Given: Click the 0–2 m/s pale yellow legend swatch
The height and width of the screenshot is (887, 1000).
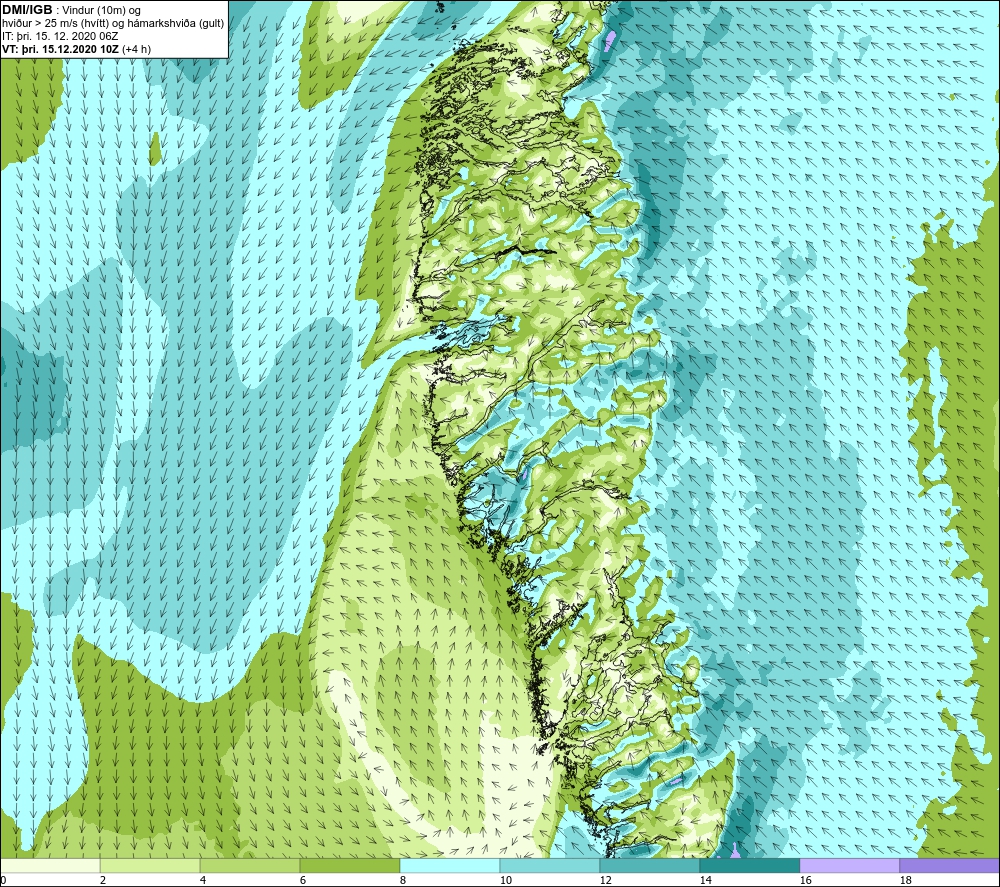Looking at the screenshot, I should [50, 866].
